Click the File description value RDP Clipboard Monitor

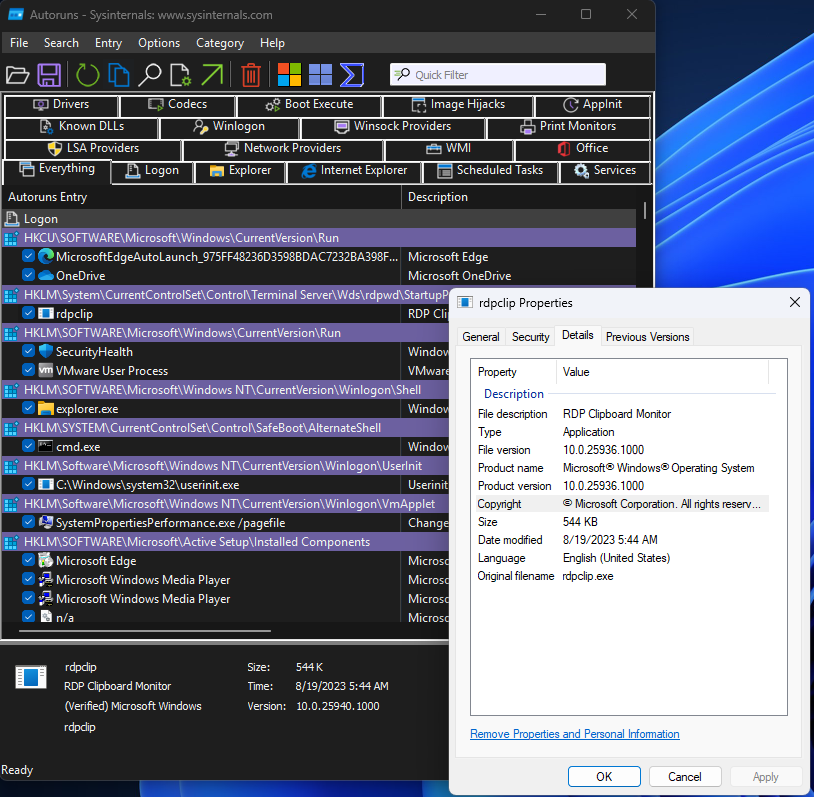617,414
